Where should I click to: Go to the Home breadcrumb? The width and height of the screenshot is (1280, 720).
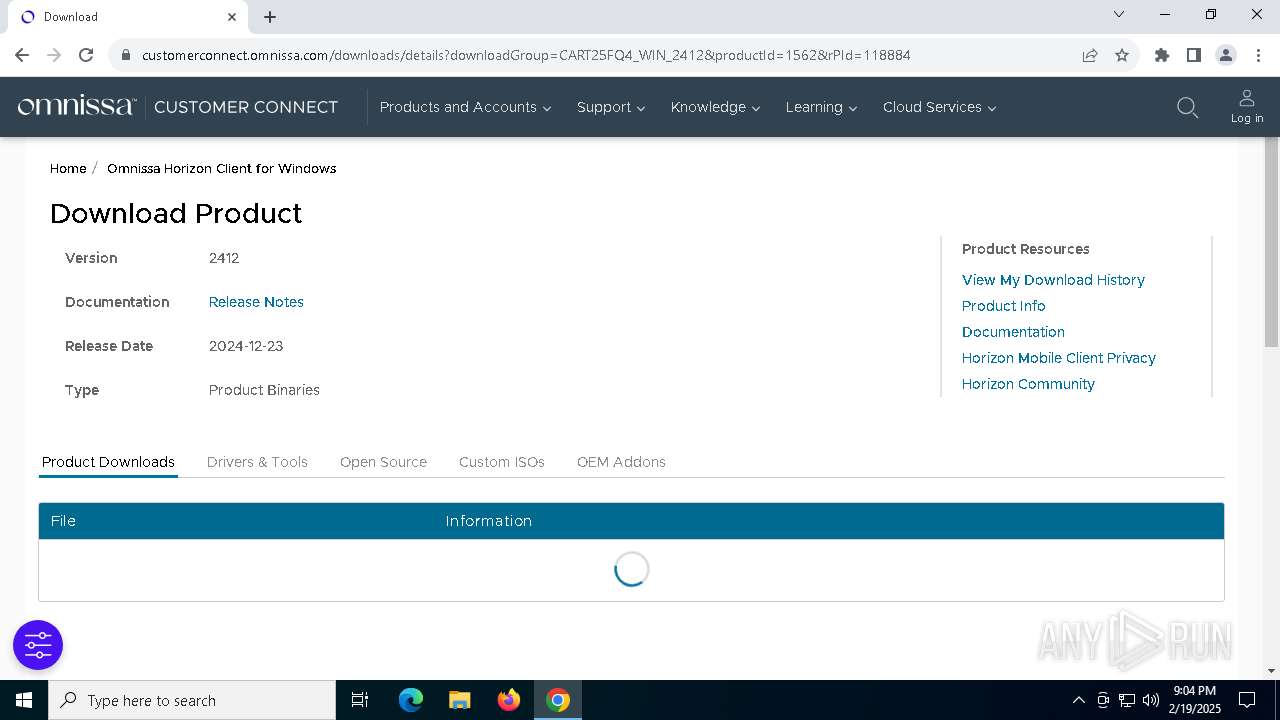tap(68, 168)
